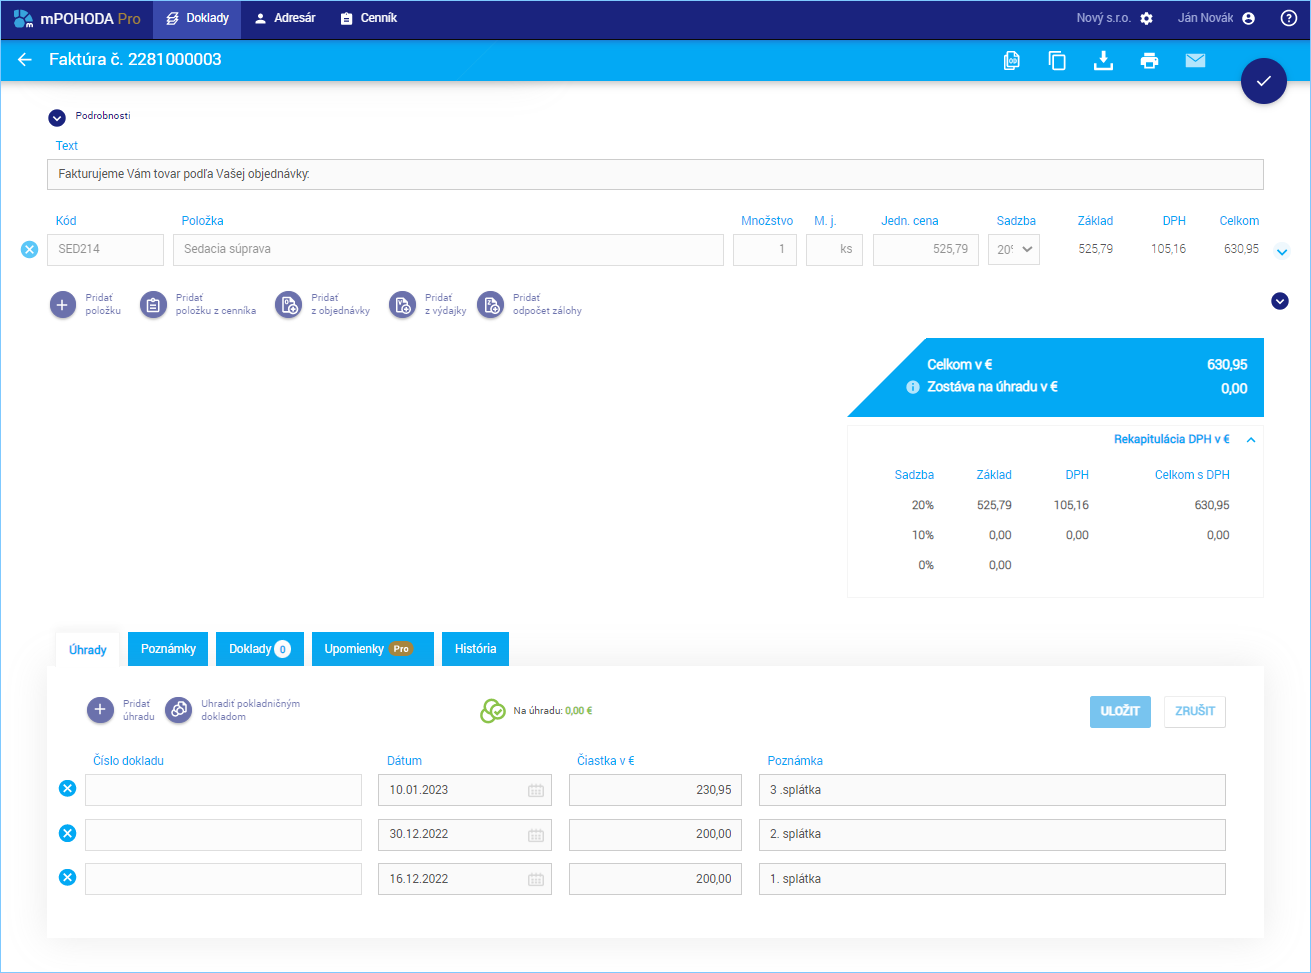1311x973 pixels.
Task: Open the Cenník top menu
Action: point(368,18)
